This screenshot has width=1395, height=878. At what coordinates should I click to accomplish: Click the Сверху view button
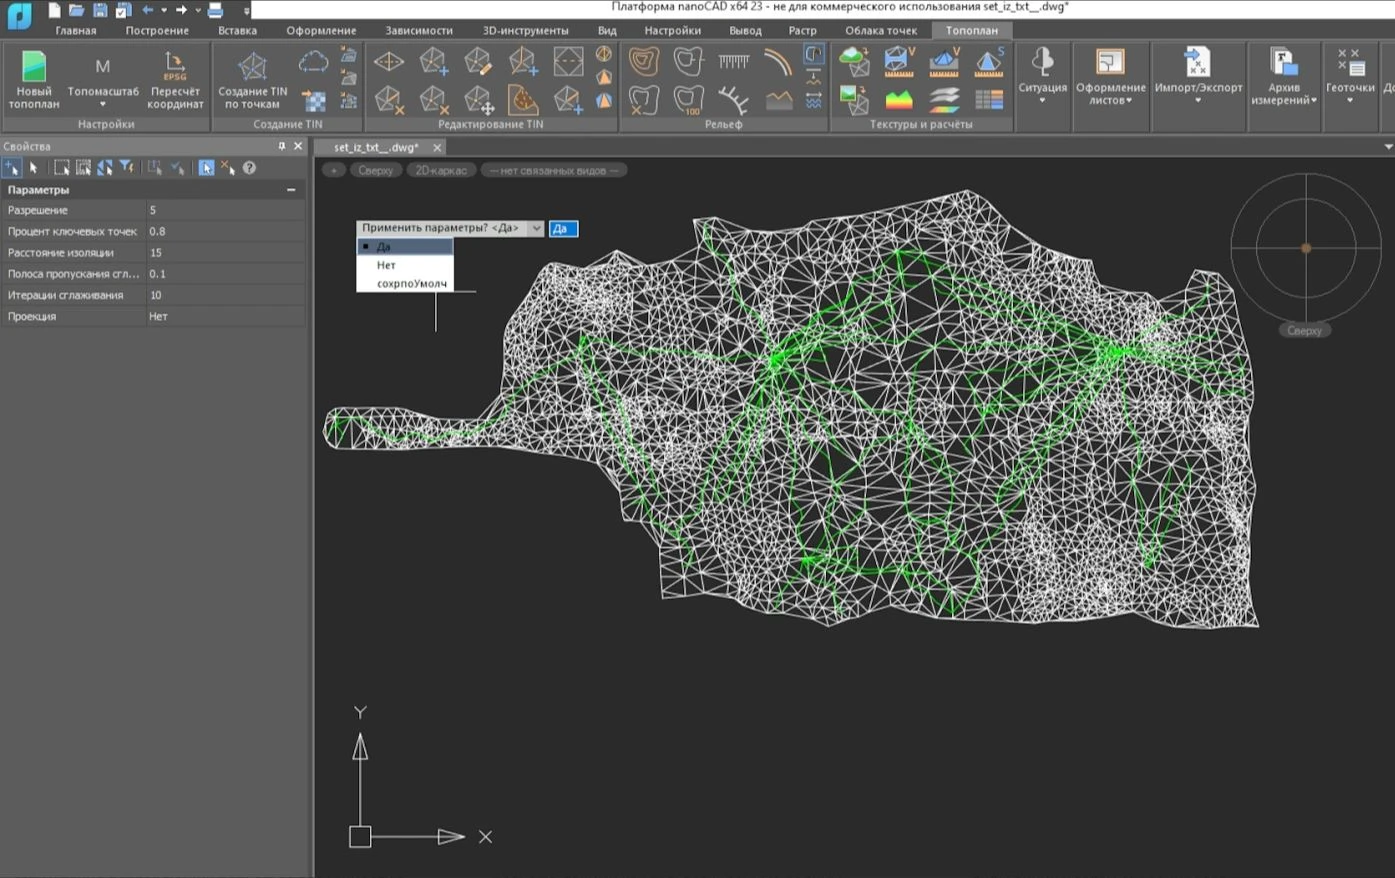(375, 170)
